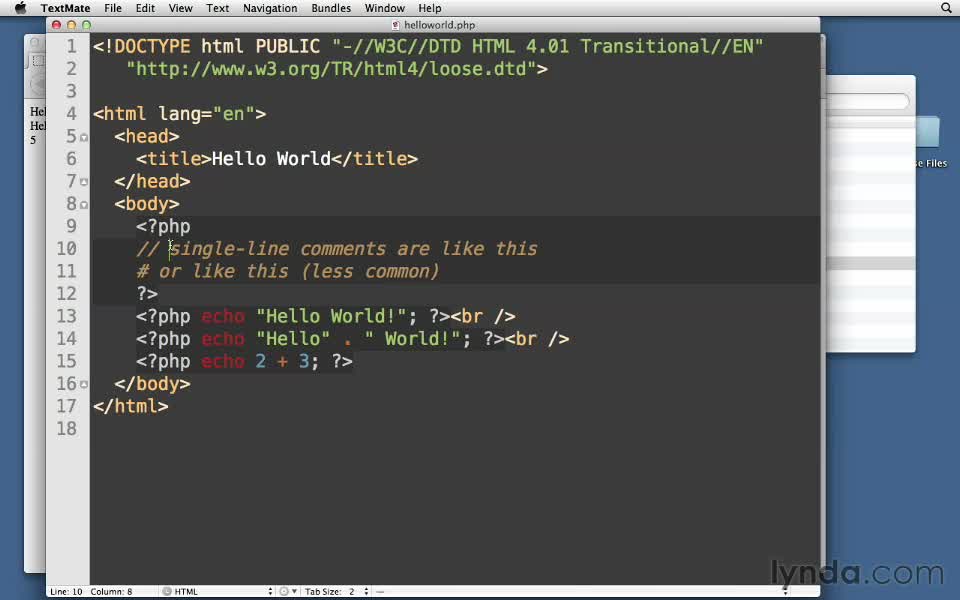960x600 pixels.
Task: Click the helloworld.php file icon in title bar
Action: pos(396,24)
